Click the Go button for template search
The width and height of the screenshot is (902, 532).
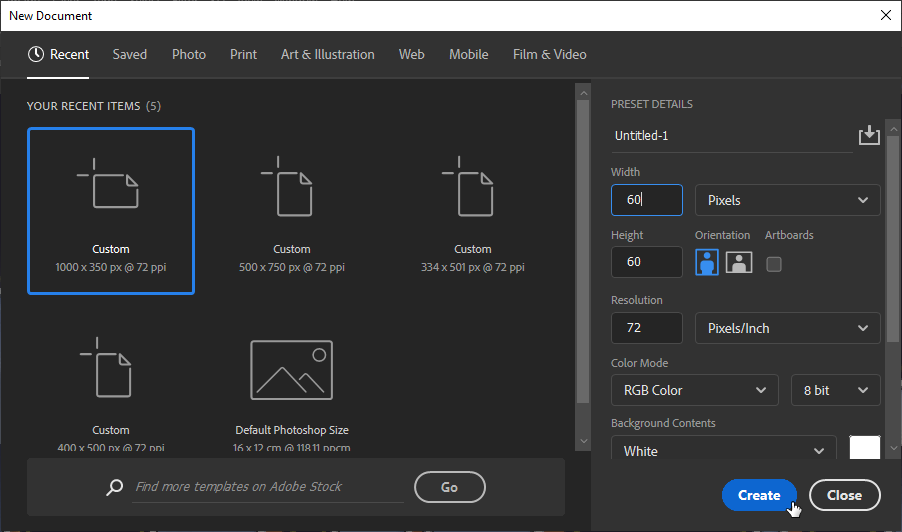(449, 487)
